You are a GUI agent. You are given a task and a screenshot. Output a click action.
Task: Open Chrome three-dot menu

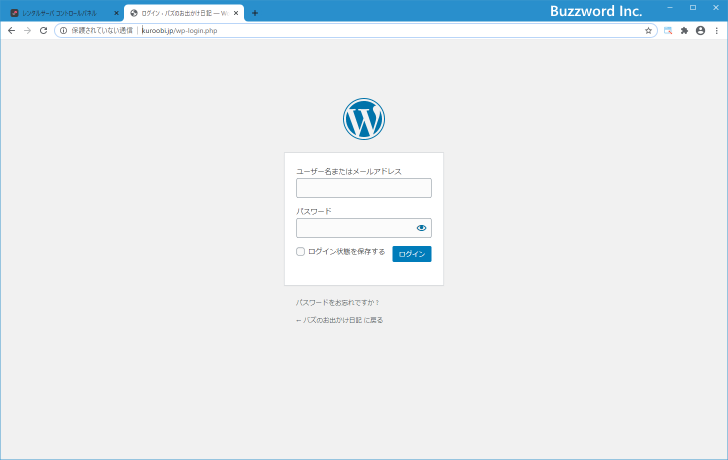[716, 31]
